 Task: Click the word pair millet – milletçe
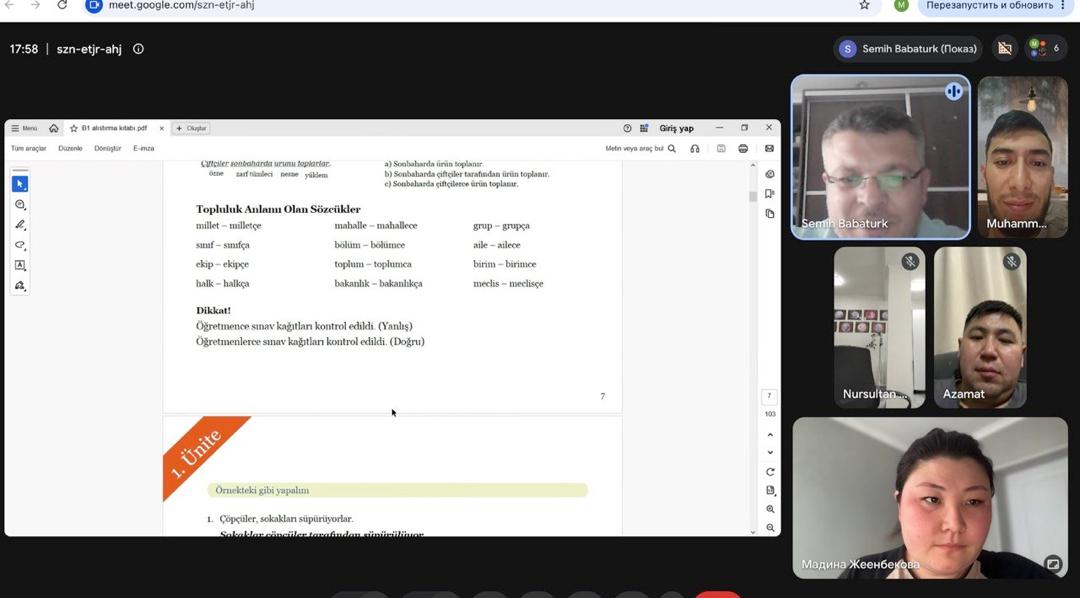229,225
